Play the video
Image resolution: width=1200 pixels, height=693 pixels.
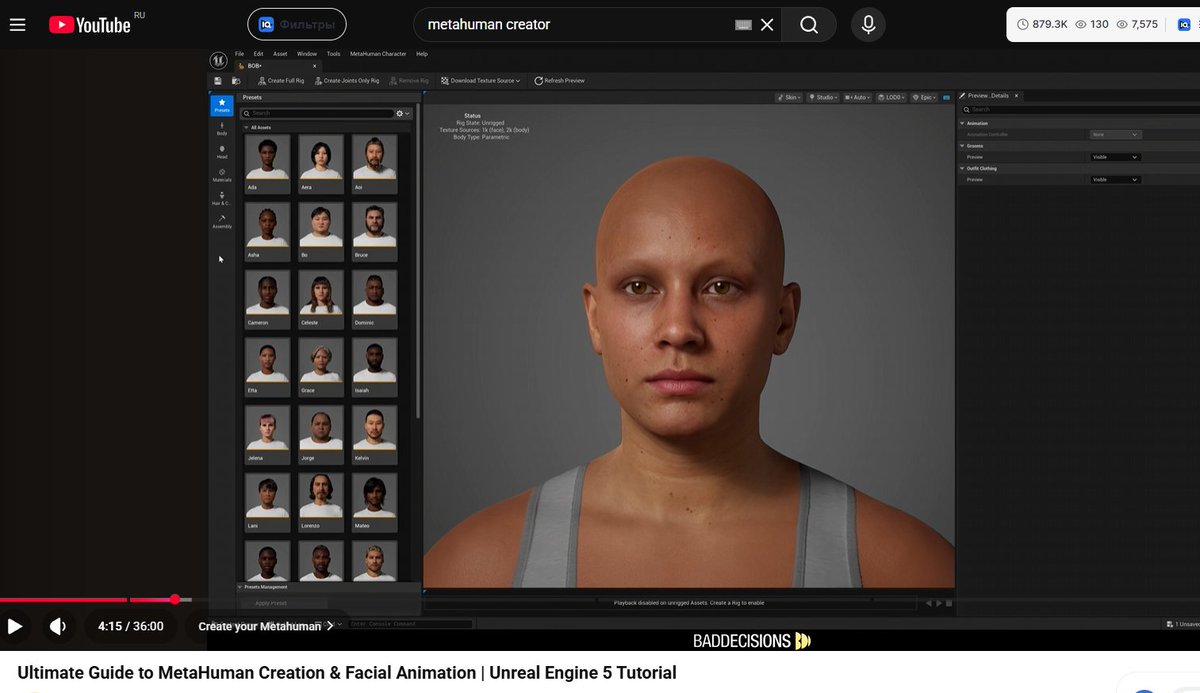point(15,626)
